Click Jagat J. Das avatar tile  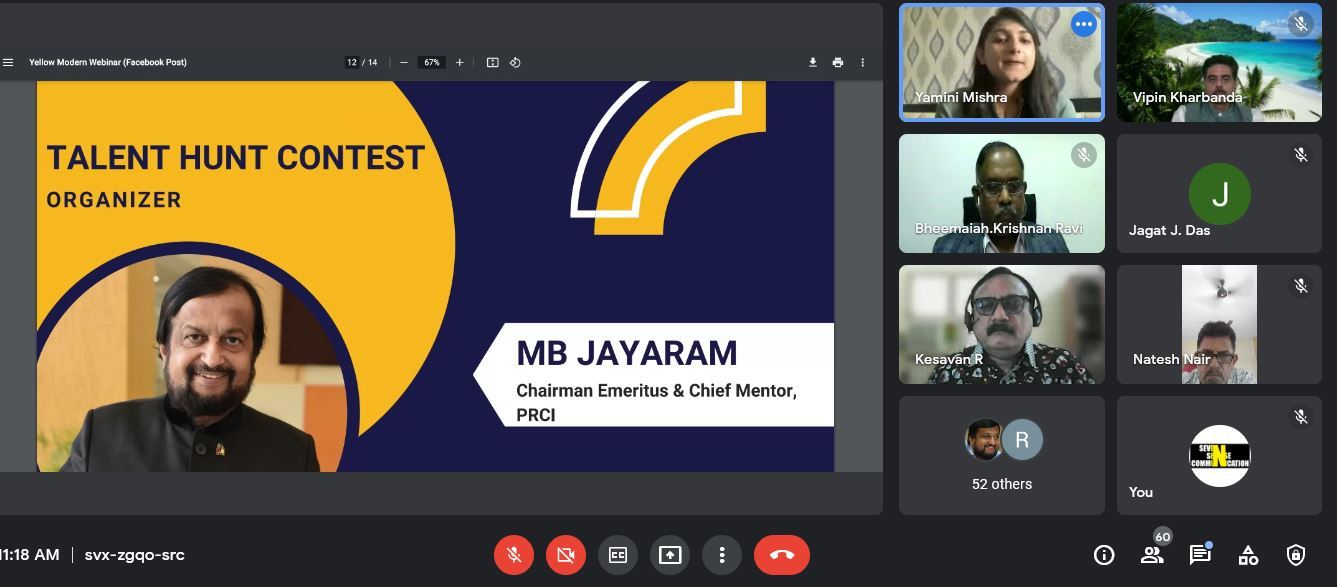1219,193
